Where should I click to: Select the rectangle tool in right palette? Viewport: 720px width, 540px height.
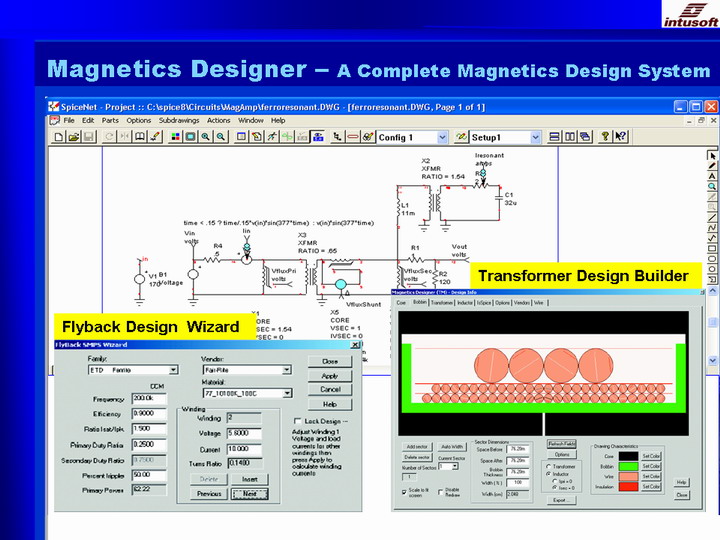[712, 248]
